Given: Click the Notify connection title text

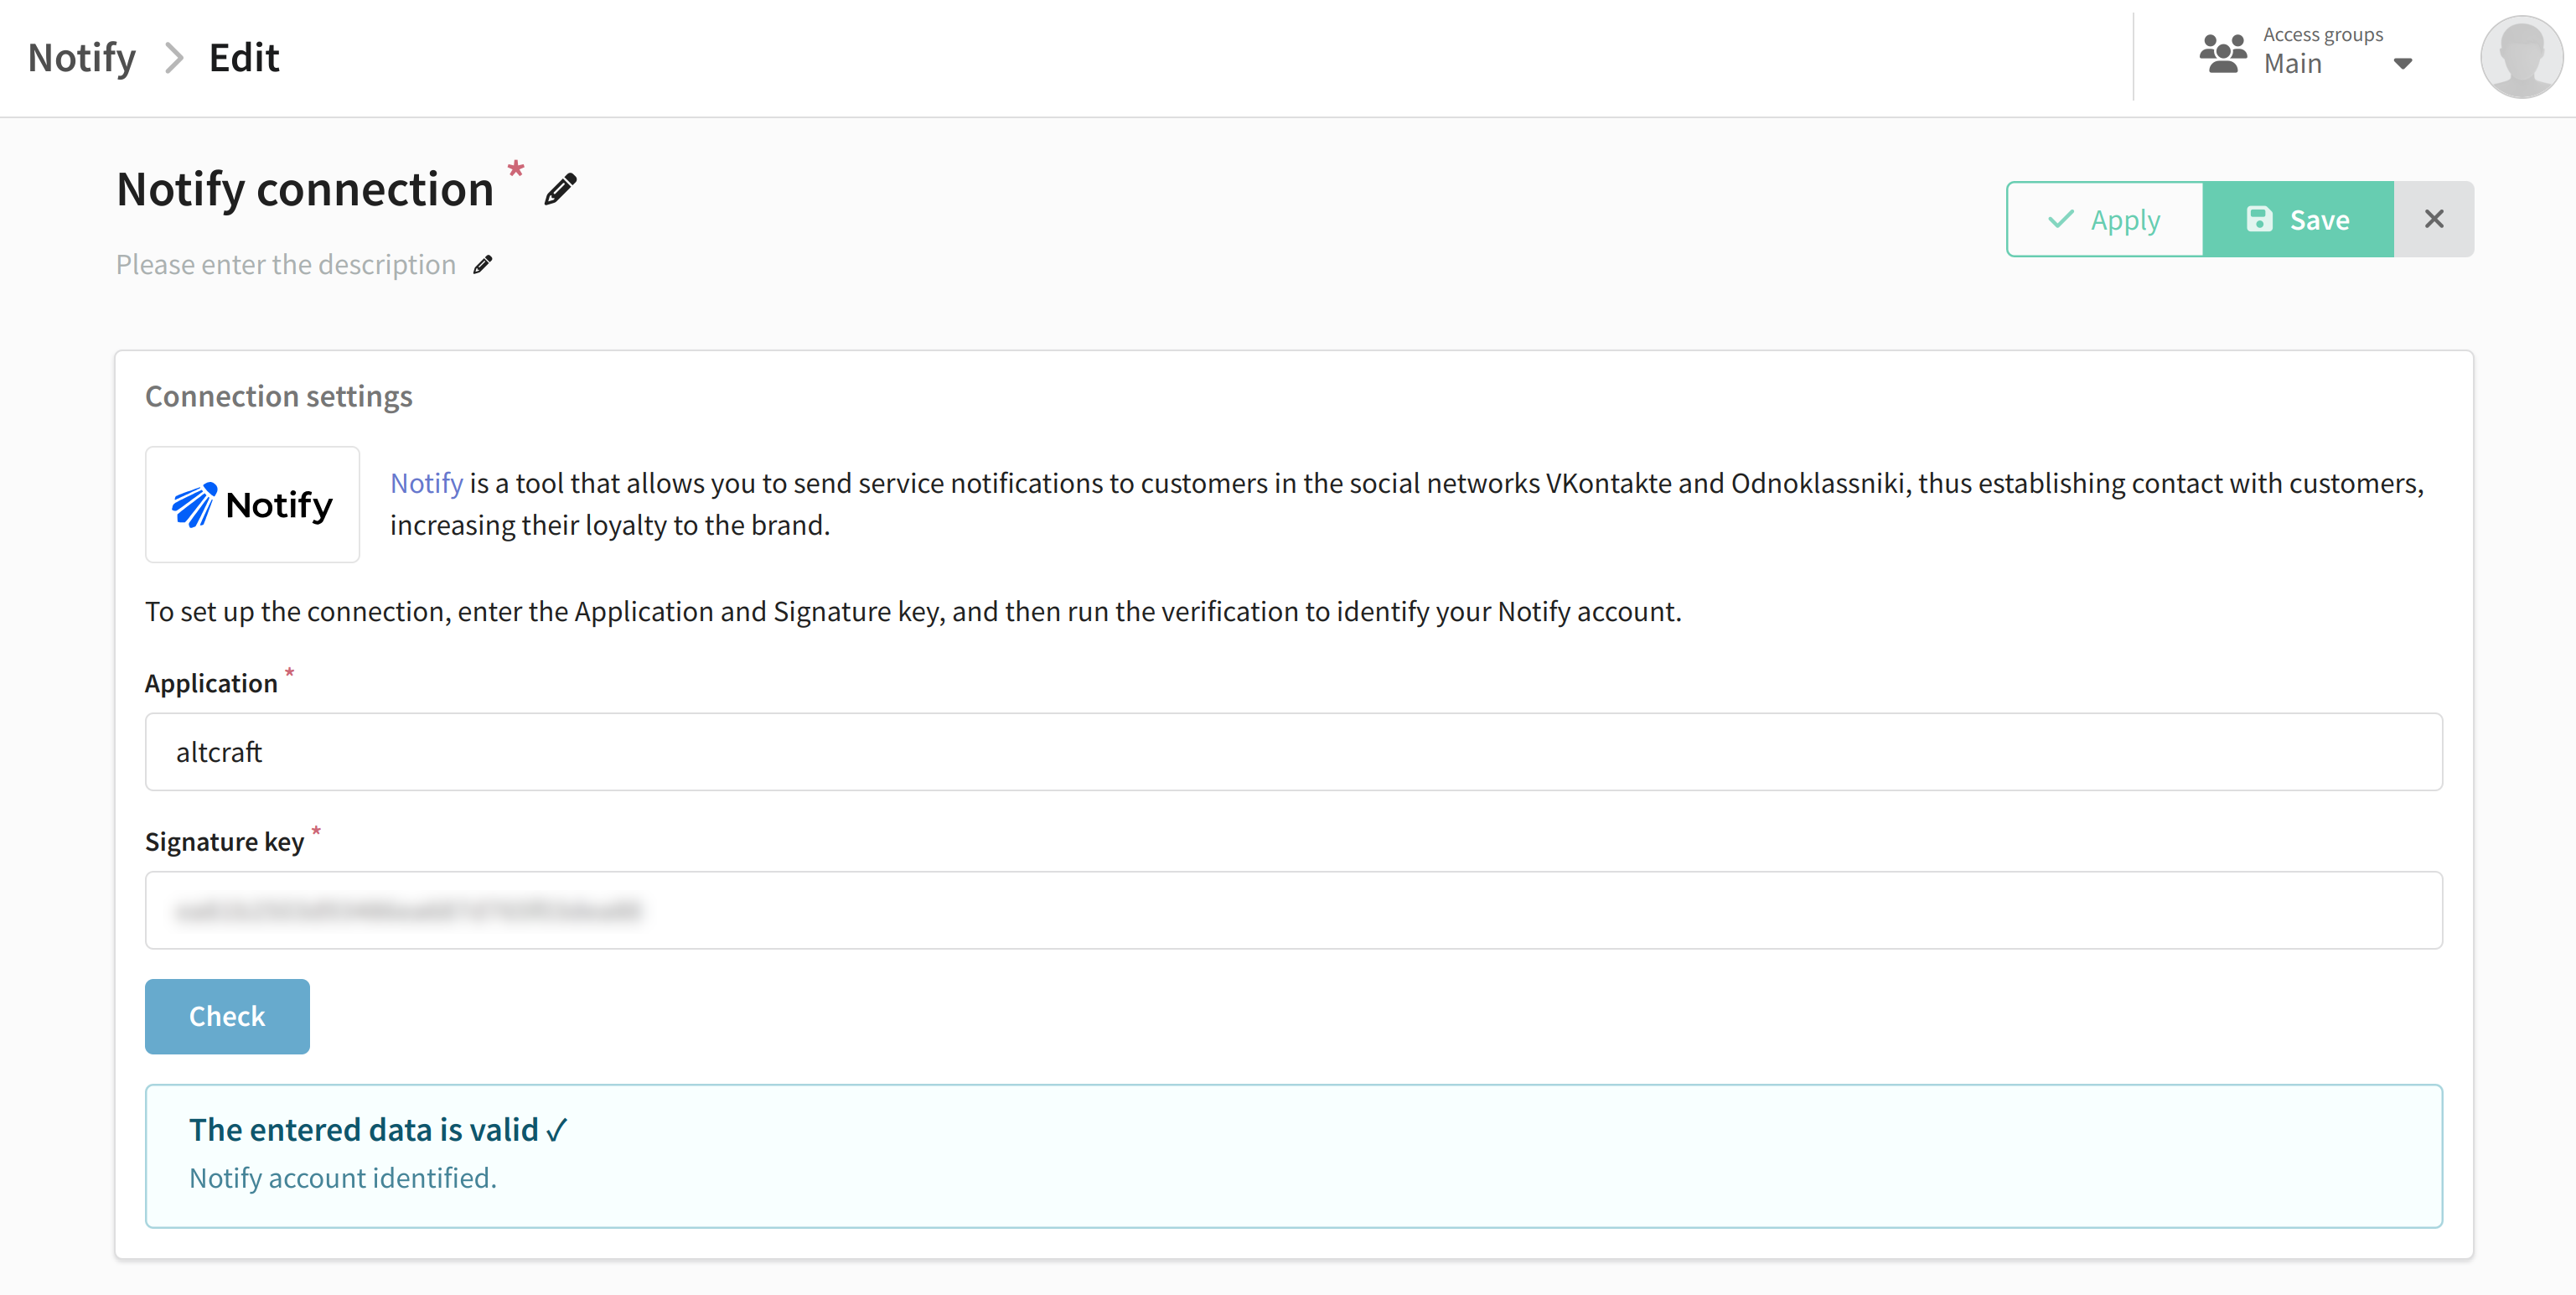Looking at the screenshot, I should point(305,189).
